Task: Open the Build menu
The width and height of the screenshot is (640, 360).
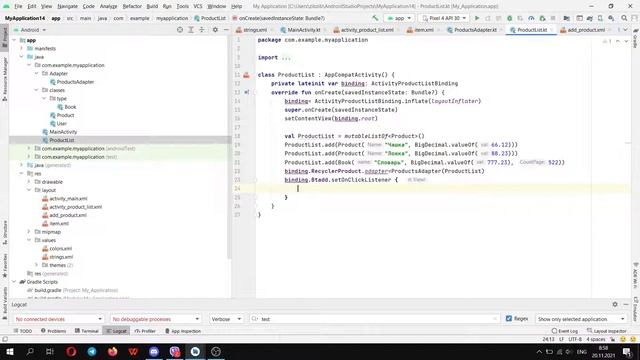Action: click(152, 6)
